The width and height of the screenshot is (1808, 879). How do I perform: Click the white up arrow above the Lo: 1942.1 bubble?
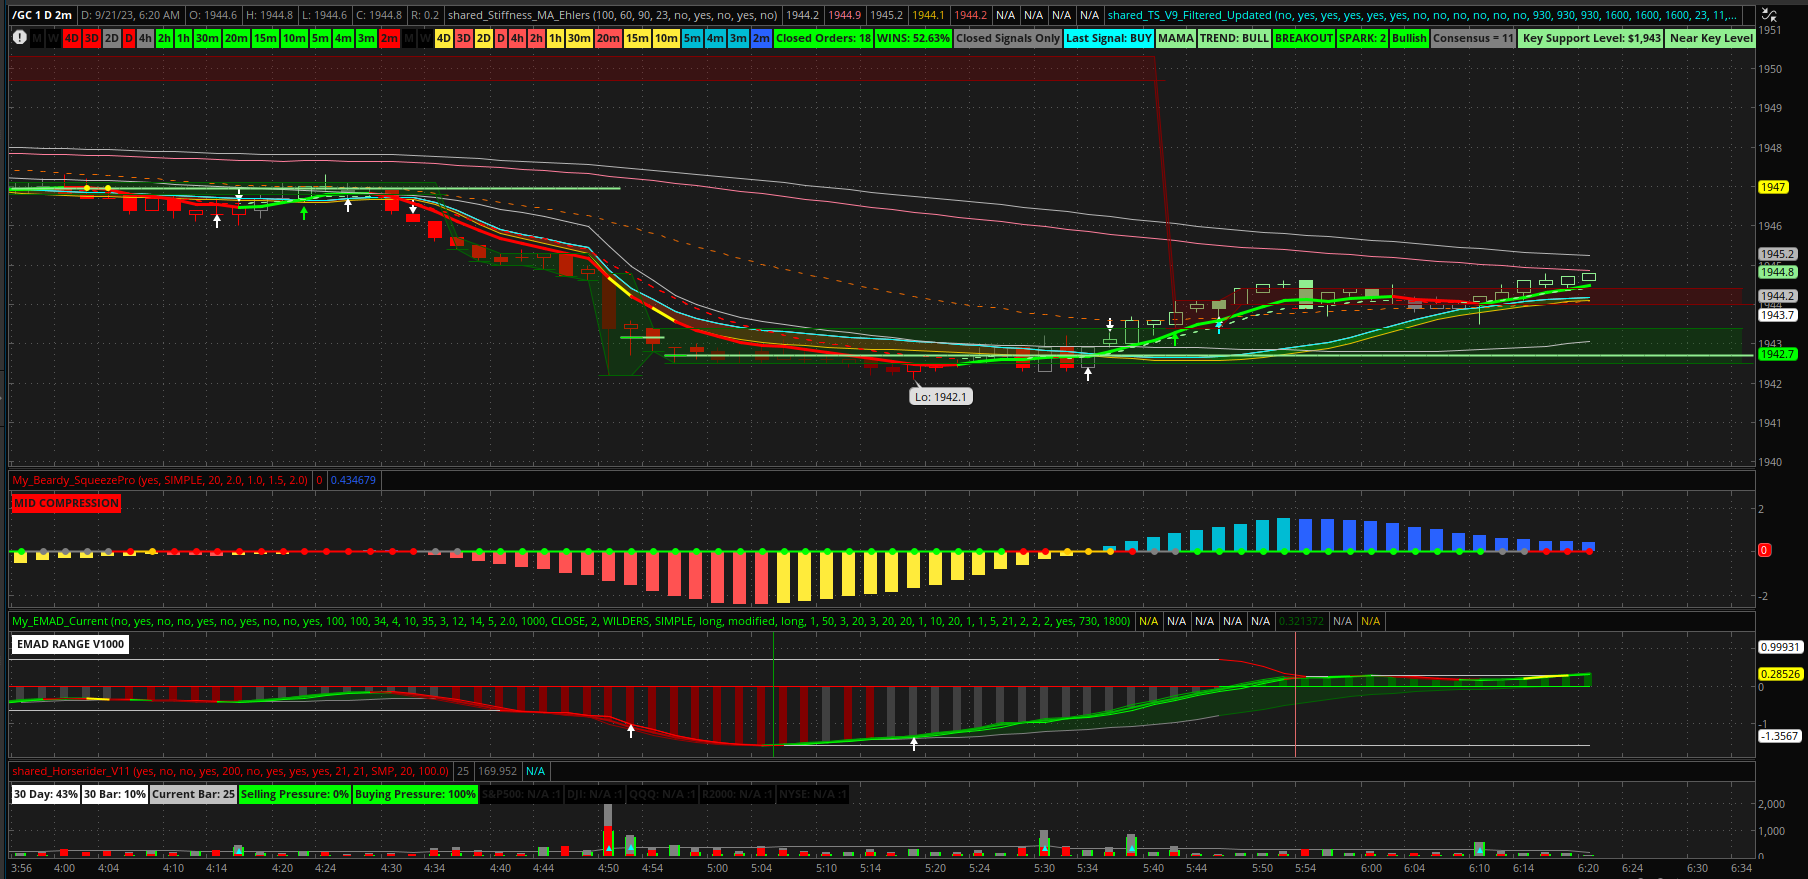(1088, 374)
